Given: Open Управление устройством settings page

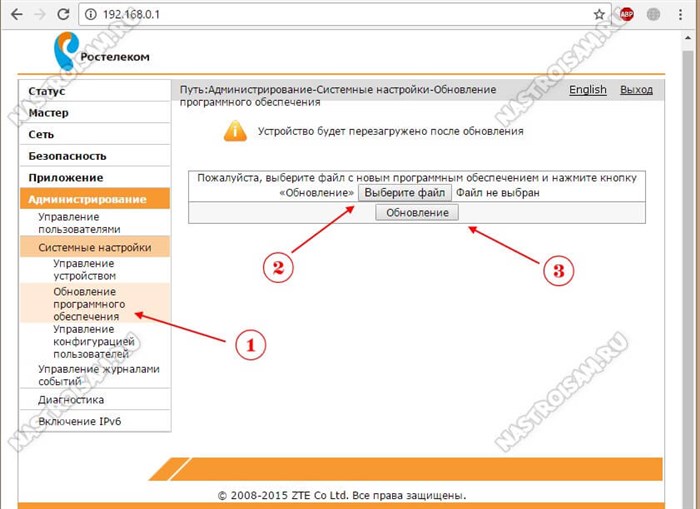Looking at the screenshot, I should click(x=84, y=270).
